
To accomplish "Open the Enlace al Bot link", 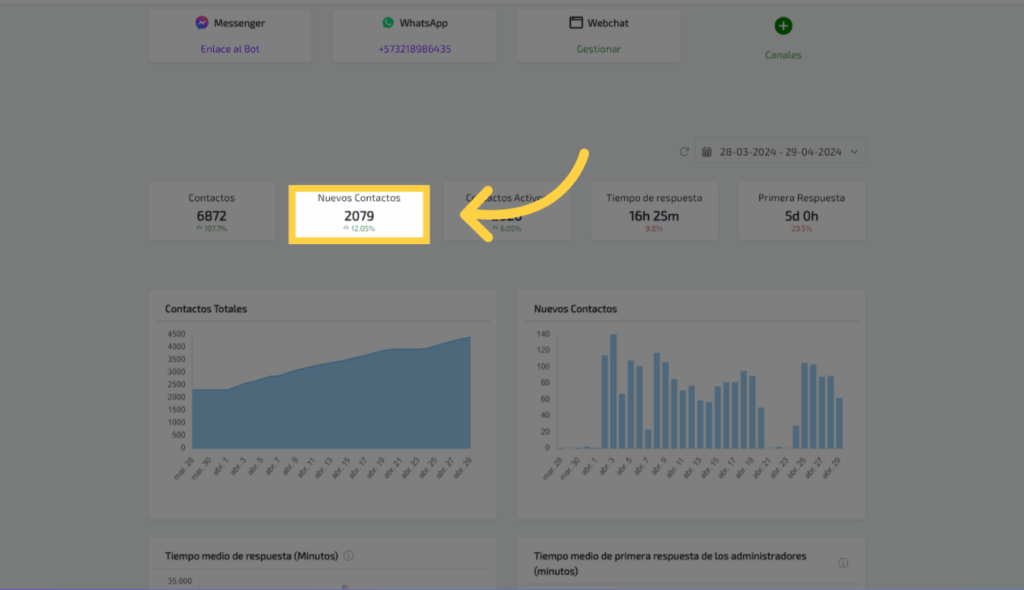I will (x=230, y=49).
